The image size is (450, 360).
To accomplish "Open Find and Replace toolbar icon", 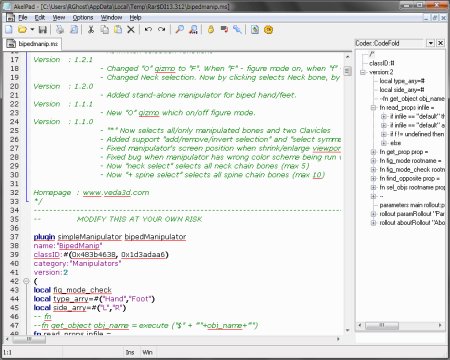I will pyautogui.click(x=193, y=30).
